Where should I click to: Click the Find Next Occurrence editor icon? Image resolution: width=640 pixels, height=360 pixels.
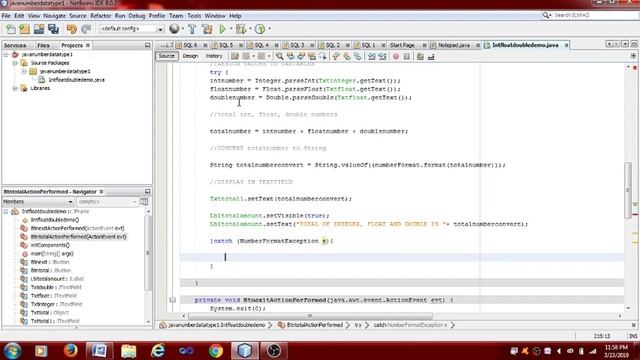[301, 56]
